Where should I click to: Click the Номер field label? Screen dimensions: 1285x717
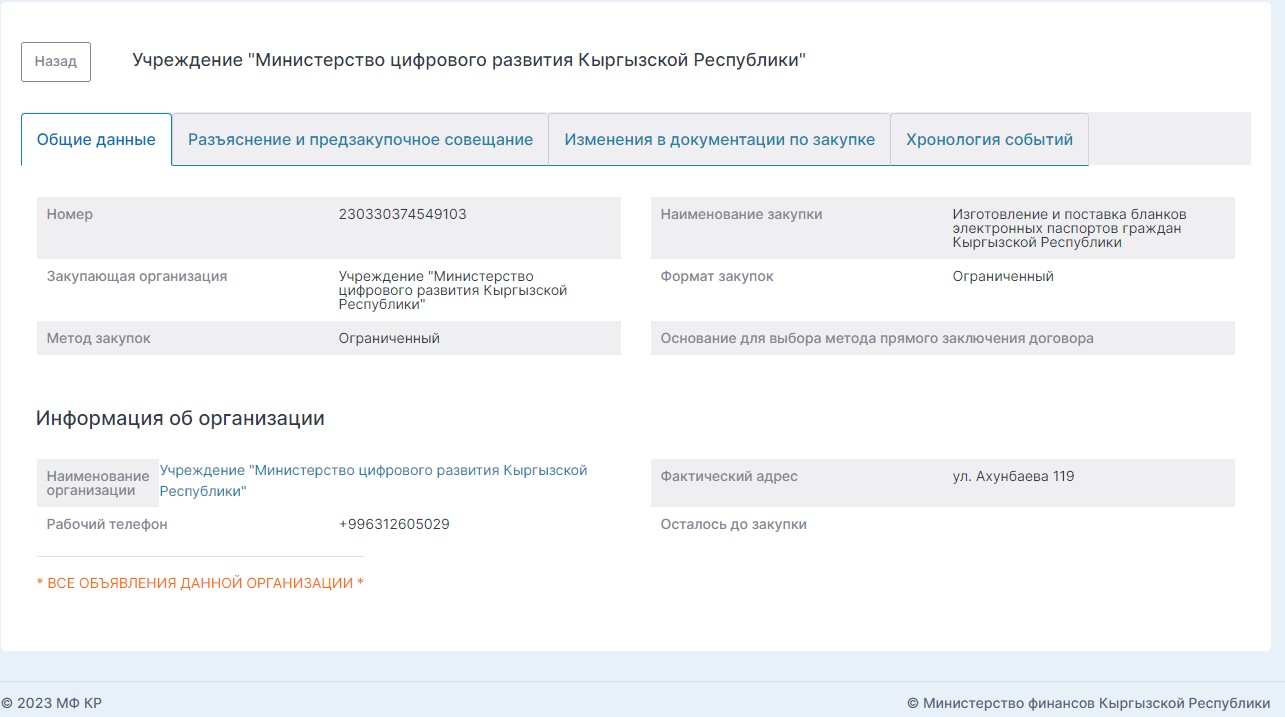(70, 215)
